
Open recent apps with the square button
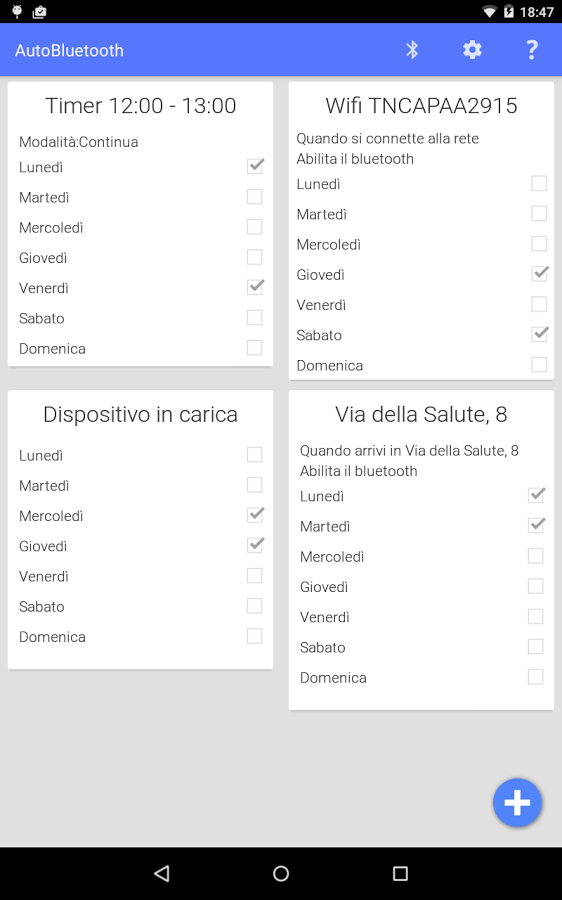click(400, 874)
